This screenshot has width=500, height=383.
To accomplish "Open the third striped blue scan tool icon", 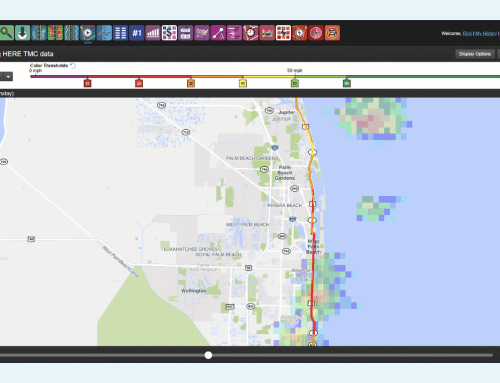I will [71, 33].
